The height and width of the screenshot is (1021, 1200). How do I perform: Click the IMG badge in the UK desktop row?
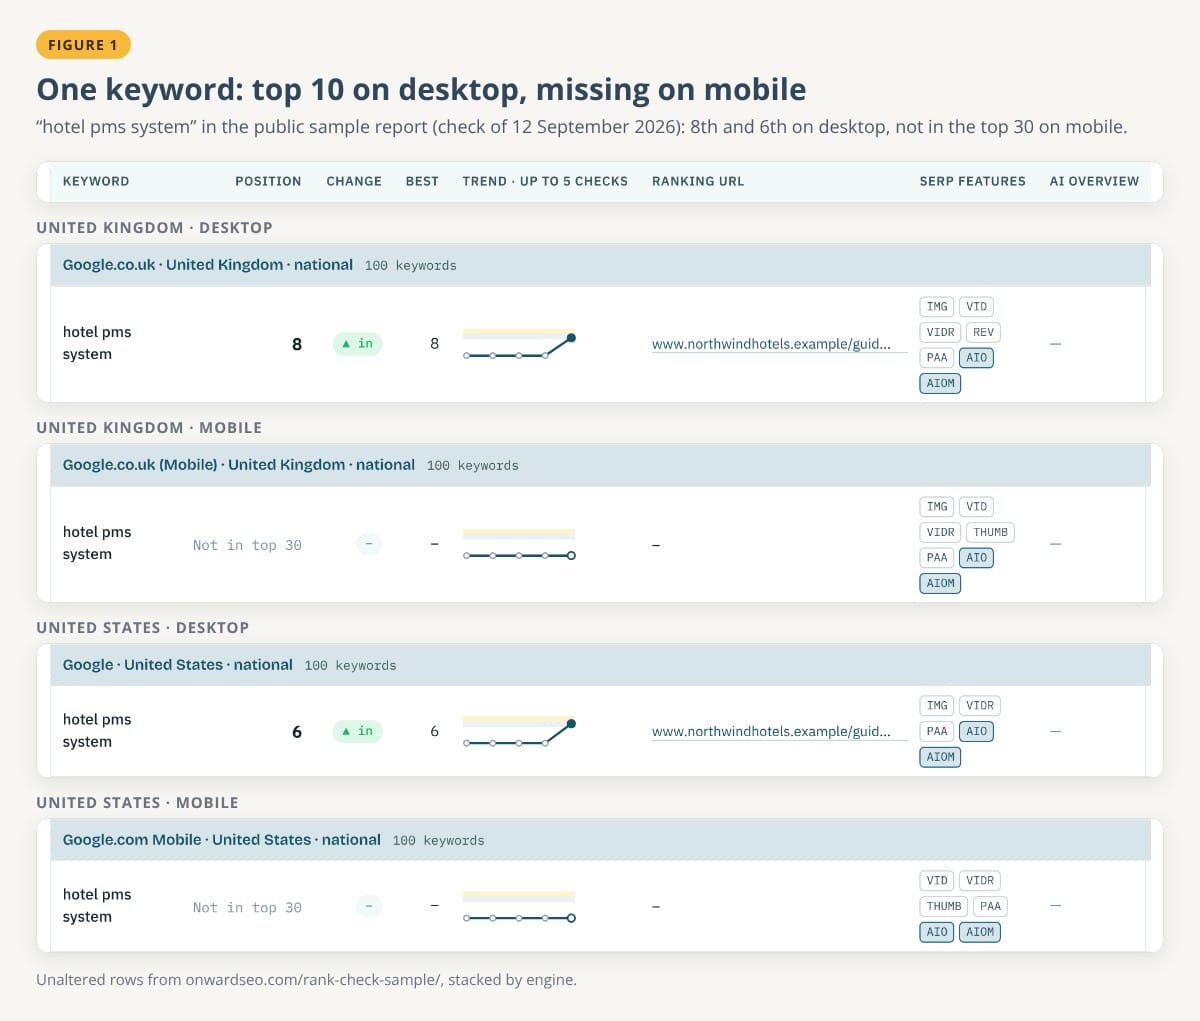(937, 307)
